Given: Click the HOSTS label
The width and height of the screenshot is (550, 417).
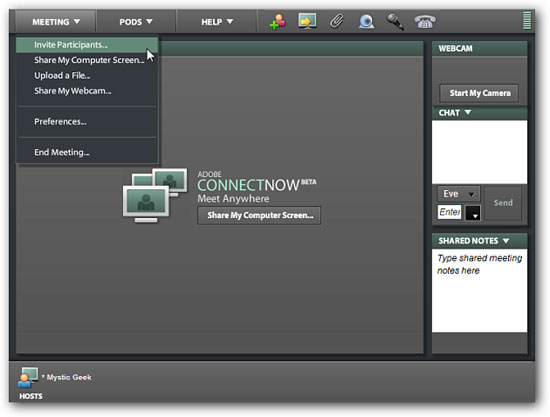Looking at the screenshot, I should (x=31, y=396).
